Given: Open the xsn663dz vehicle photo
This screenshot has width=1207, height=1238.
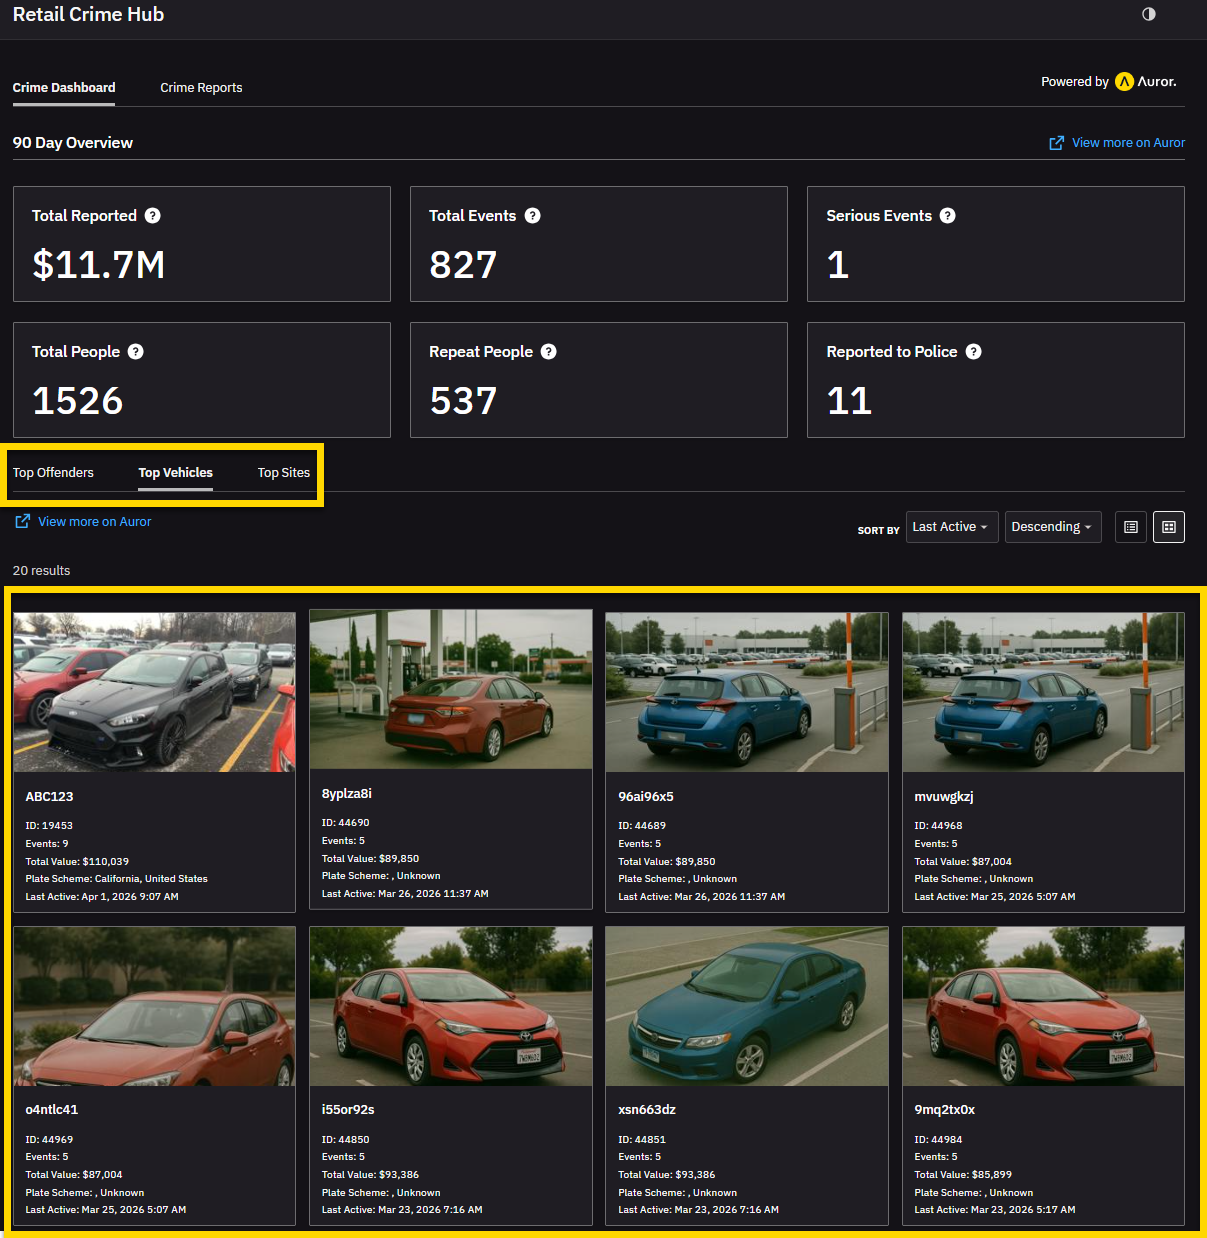Looking at the screenshot, I should 746,1006.
